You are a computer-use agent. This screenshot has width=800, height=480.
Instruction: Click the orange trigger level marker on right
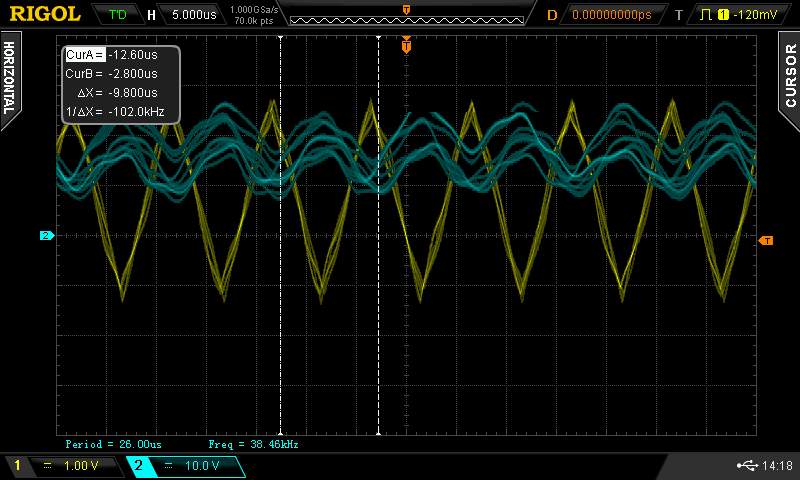765,241
